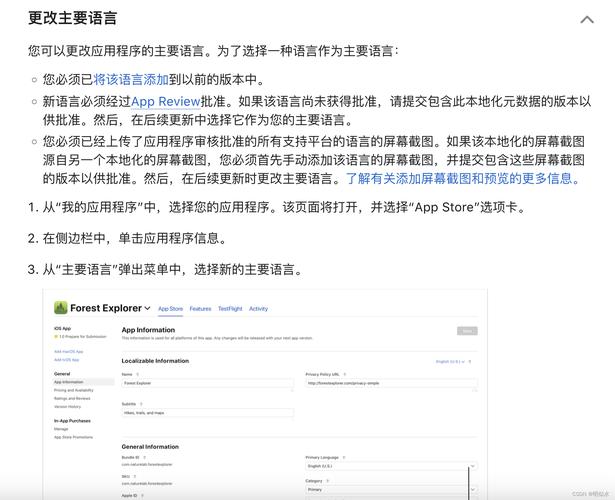Click the 更改主要语言 heading

73,18
